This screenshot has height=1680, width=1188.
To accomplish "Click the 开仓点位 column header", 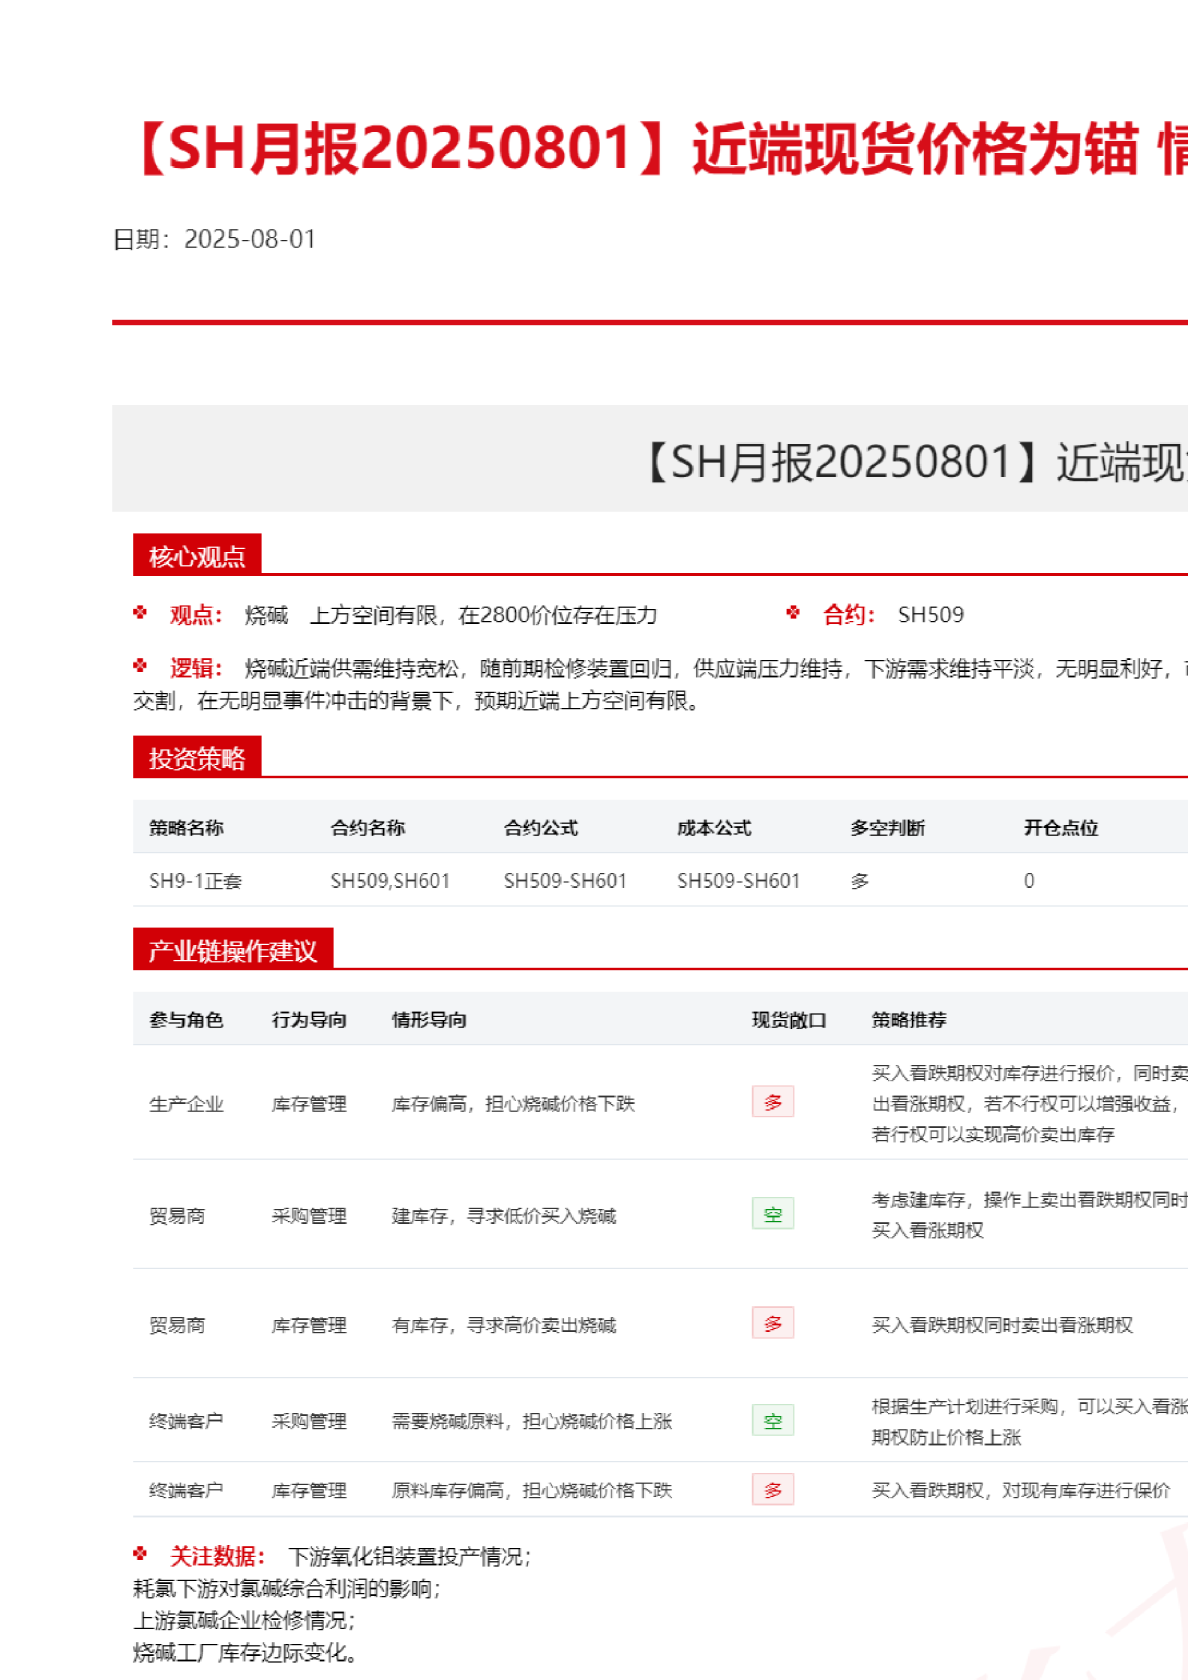I will pyautogui.click(x=1060, y=828).
